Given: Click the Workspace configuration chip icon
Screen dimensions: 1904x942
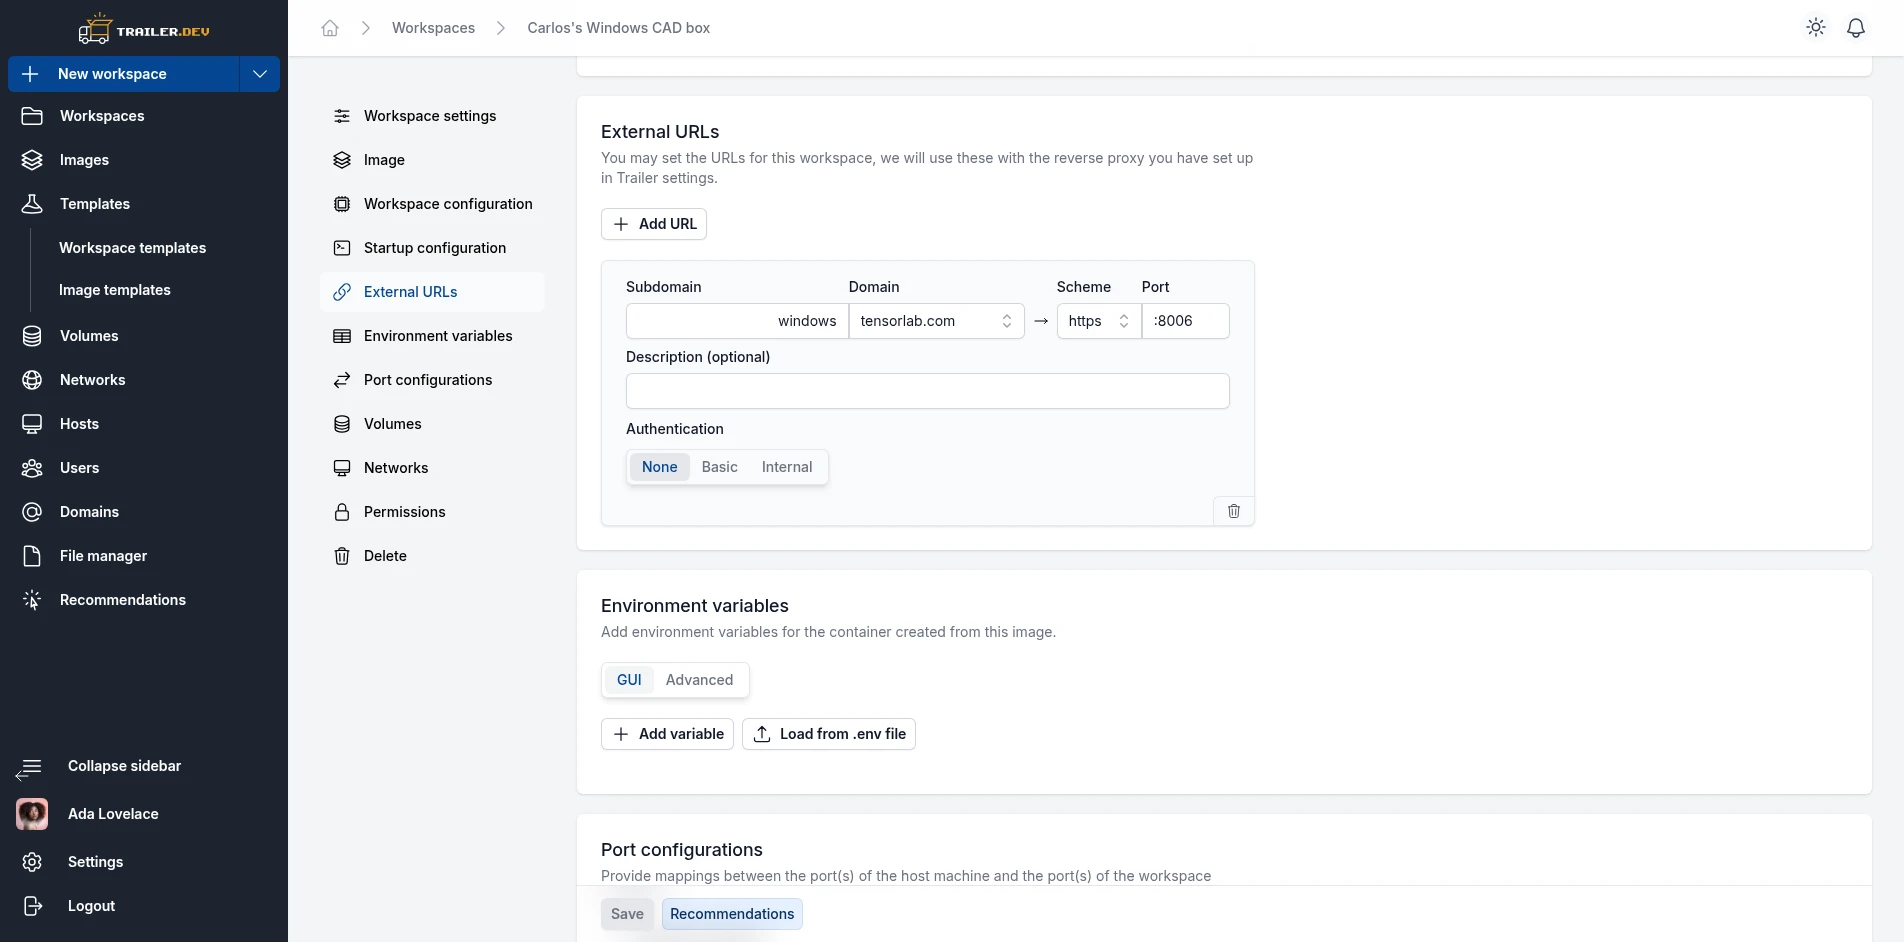Looking at the screenshot, I should point(342,204).
